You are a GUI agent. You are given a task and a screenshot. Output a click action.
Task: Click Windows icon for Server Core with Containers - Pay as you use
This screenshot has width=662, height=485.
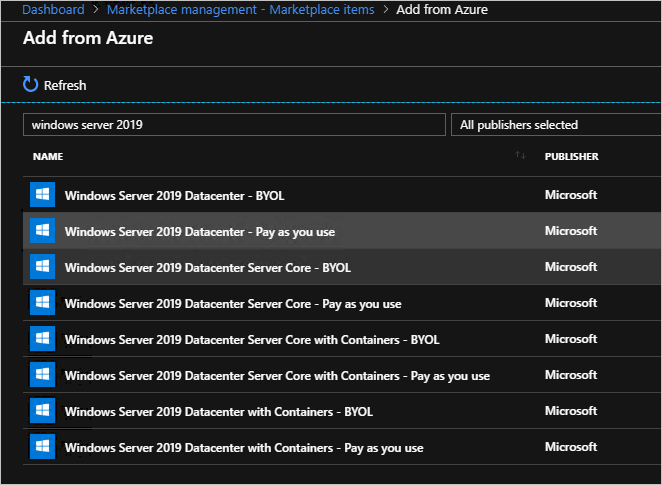[x=42, y=375]
